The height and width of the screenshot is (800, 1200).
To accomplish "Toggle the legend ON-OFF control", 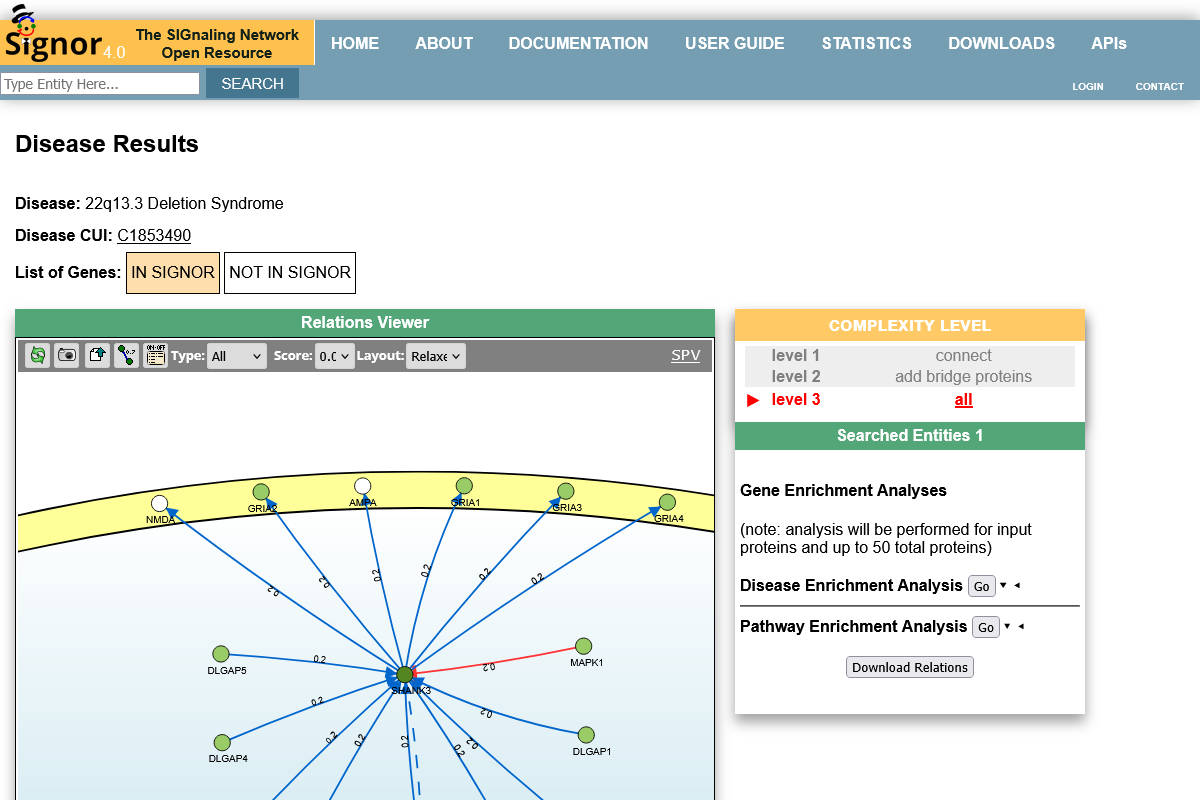I will pos(154,355).
